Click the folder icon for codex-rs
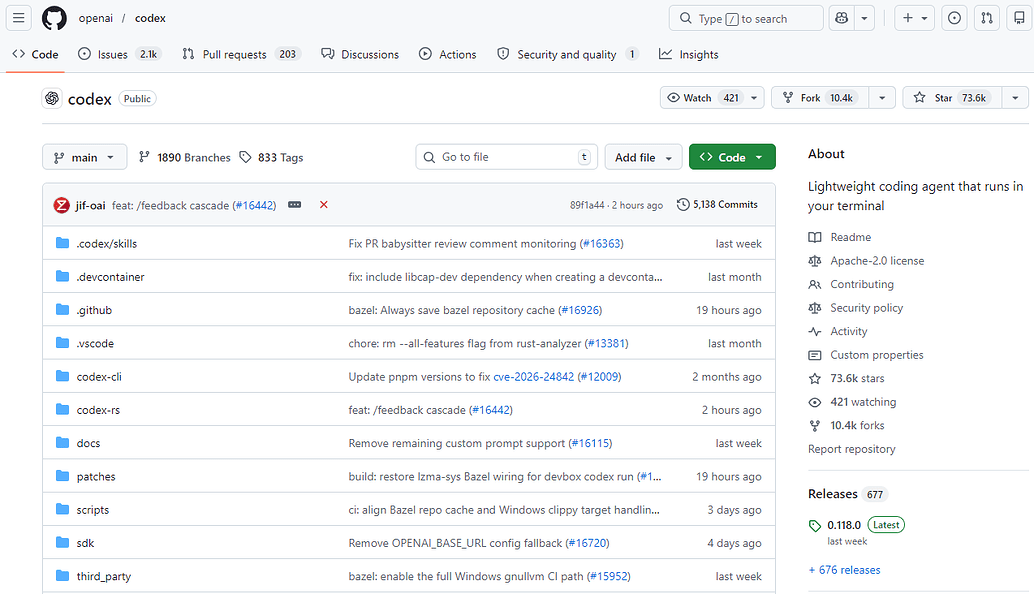The height and width of the screenshot is (594, 1034). (63, 409)
